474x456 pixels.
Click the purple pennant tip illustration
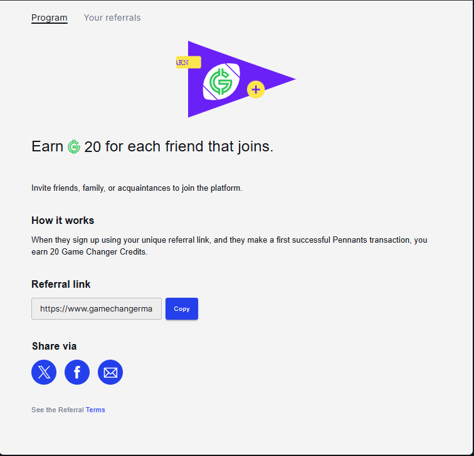[x=282, y=79]
